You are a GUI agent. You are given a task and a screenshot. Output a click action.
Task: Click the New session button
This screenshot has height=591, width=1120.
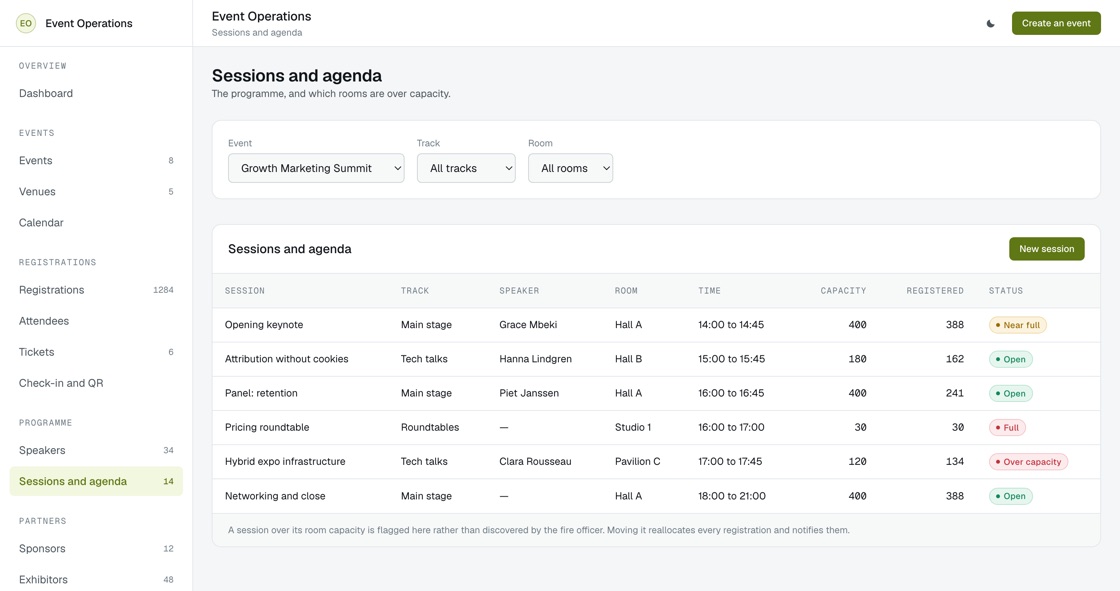click(x=1046, y=249)
